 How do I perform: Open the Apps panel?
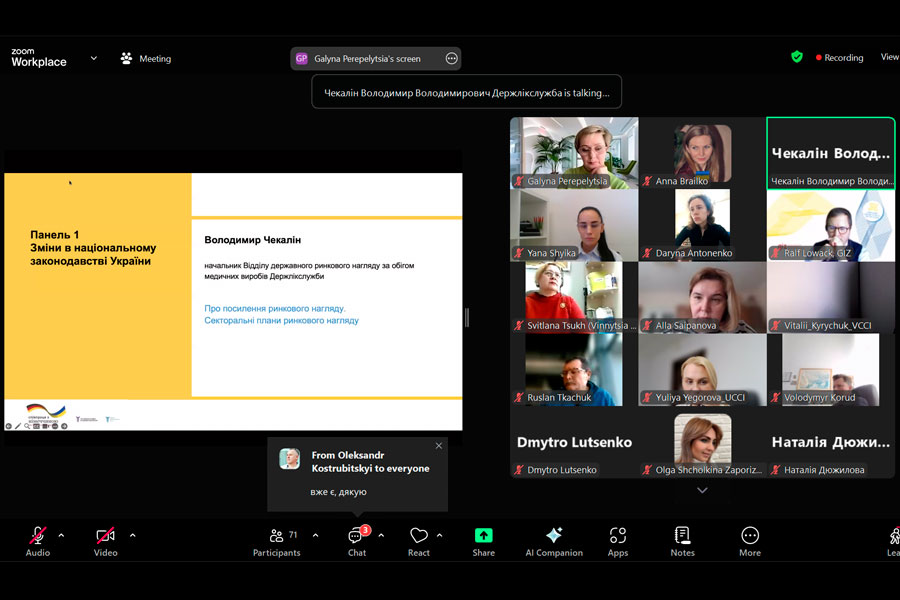click(618, 541)
